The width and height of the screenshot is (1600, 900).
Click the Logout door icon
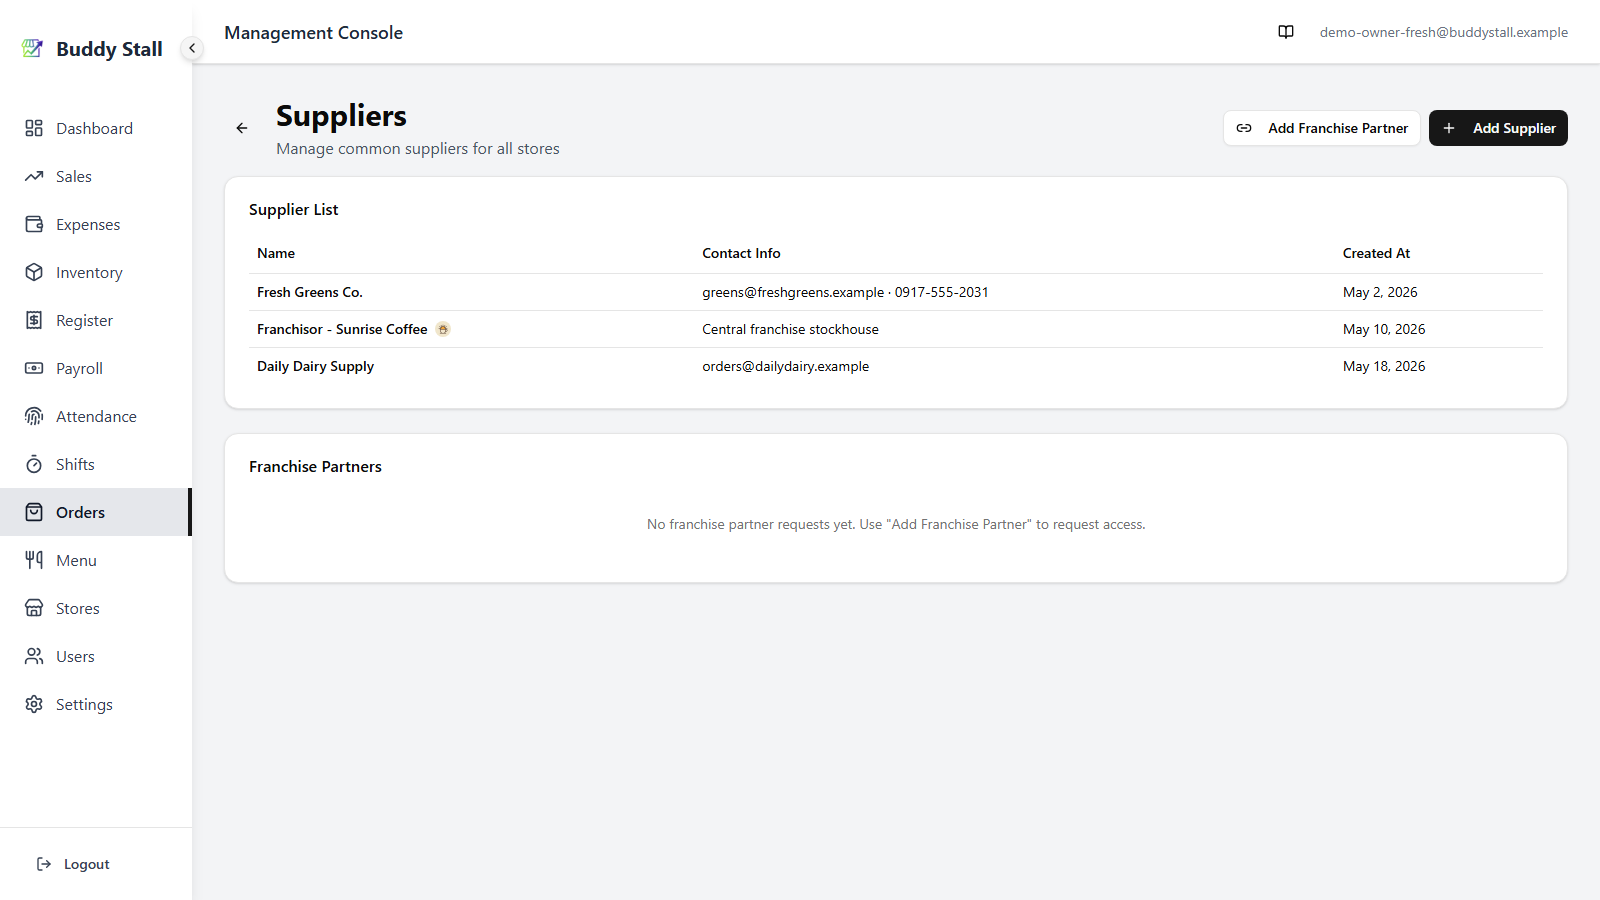coord(44,864)
